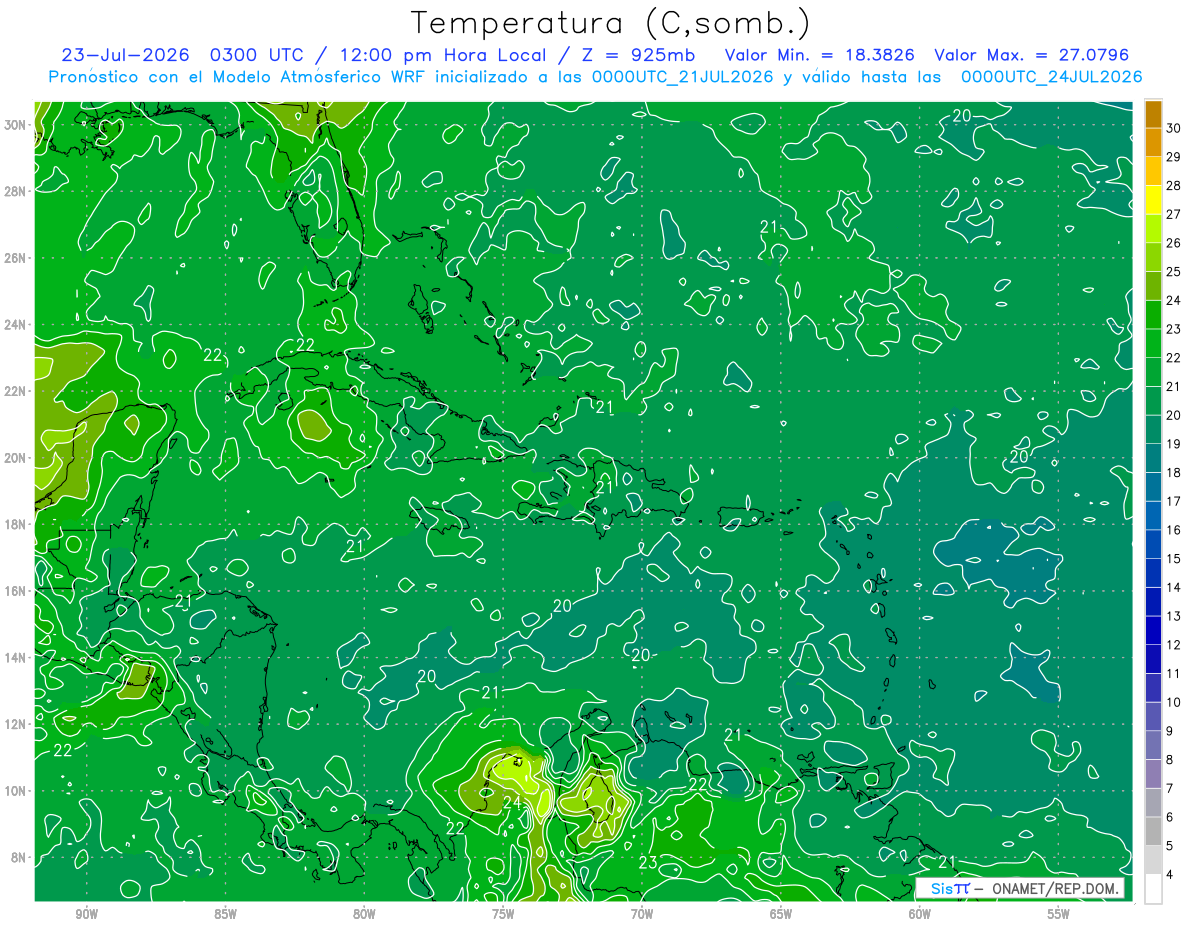Select the pressure level "Z = 925mb"
Image resolution: width=1200 pixels, height=927 pixels.
(x=637, y=55)
